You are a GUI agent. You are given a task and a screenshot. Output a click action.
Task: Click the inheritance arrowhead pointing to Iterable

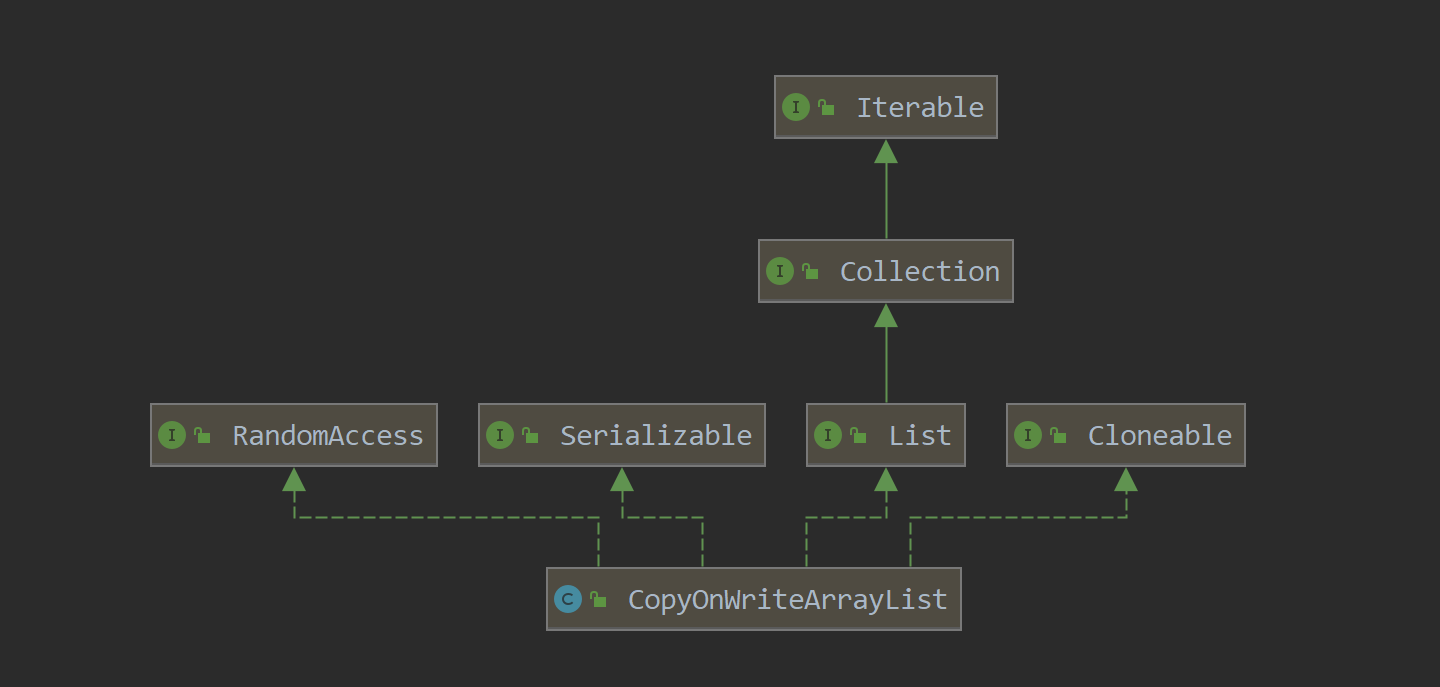(886, 152)
